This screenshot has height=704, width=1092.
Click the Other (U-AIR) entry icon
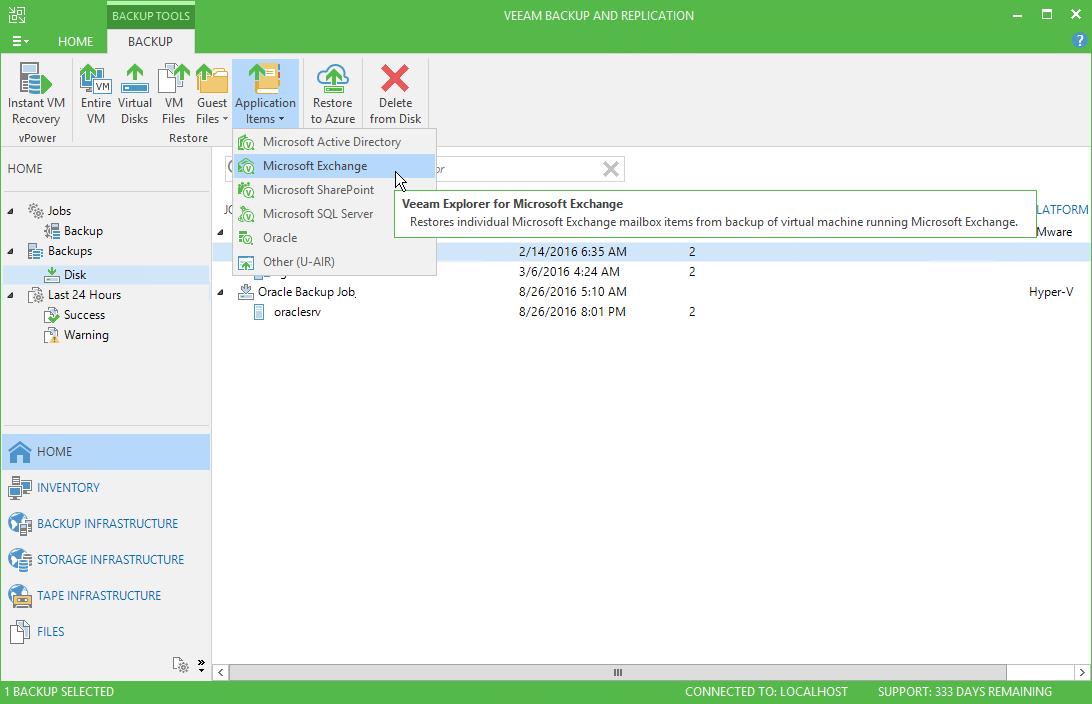coord(246,263)
